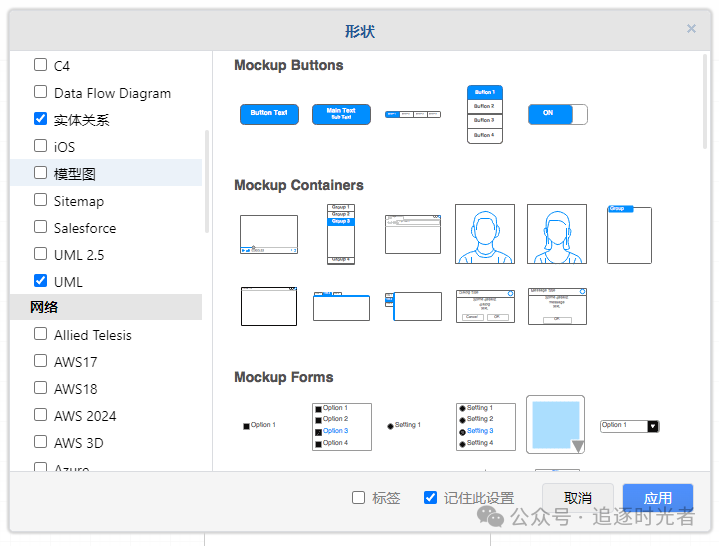Uncheck the UML shape library
This screenshot has height=546, width=719.
(41, 281)
